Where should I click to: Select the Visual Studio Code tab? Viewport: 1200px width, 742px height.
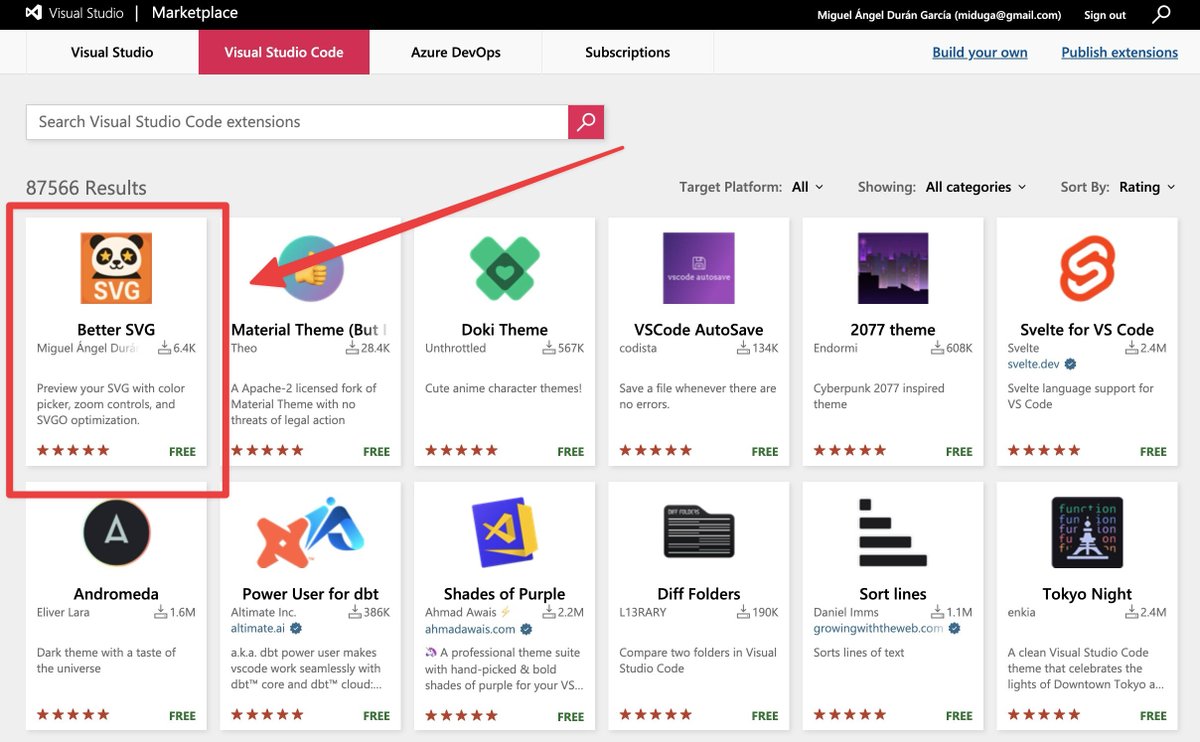(284, 52)
